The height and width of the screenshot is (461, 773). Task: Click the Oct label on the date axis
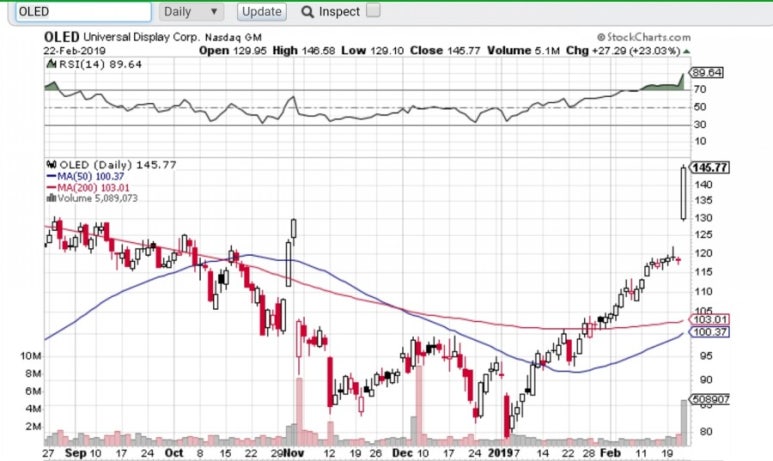coord(174,453)
